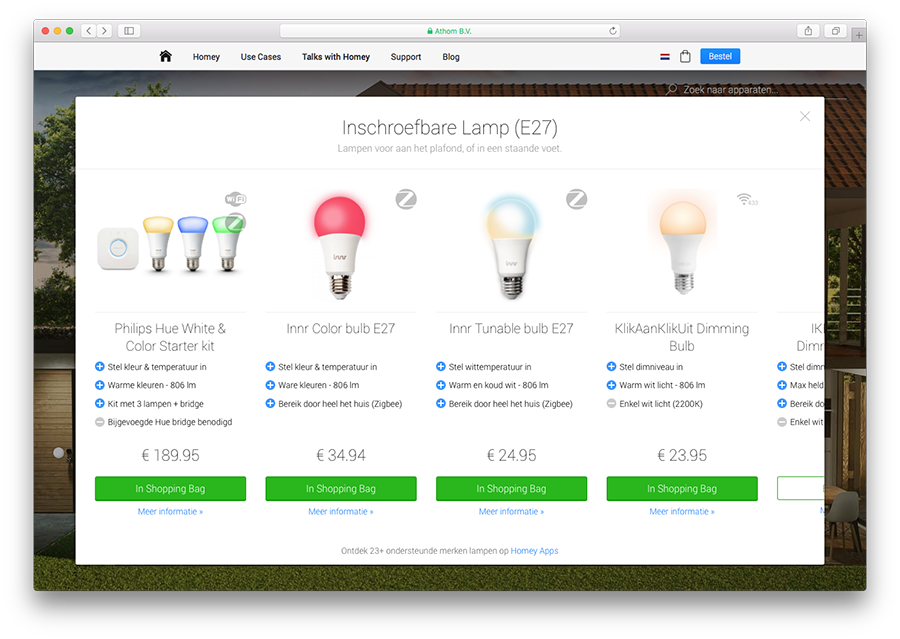Click the plus icon beside Ware kleuren - 806 lm
This screenshot has height=639, width=900.
tap(270, 385)
